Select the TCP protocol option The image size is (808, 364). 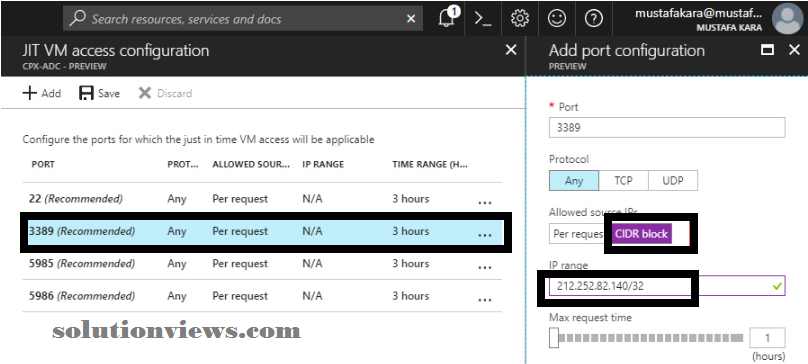[624, 181]
